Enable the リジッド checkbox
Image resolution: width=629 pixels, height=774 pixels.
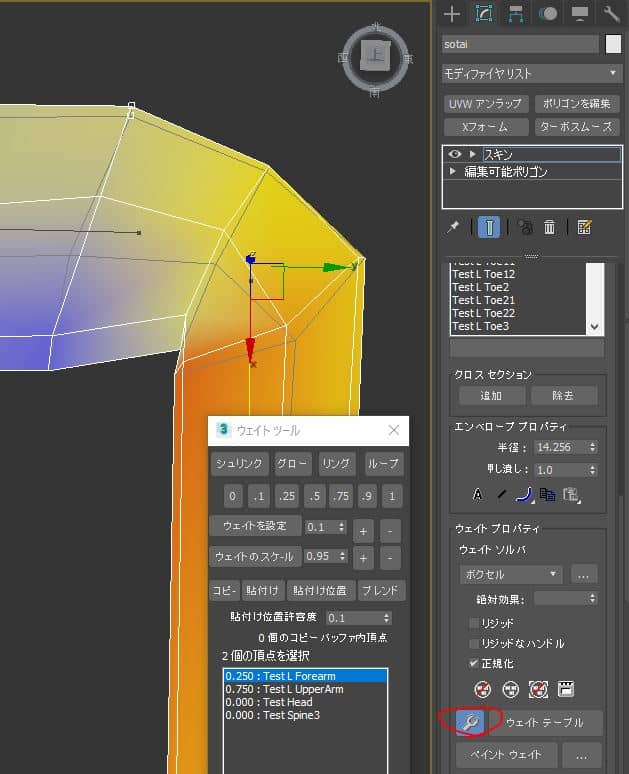(x=474, y=623)
